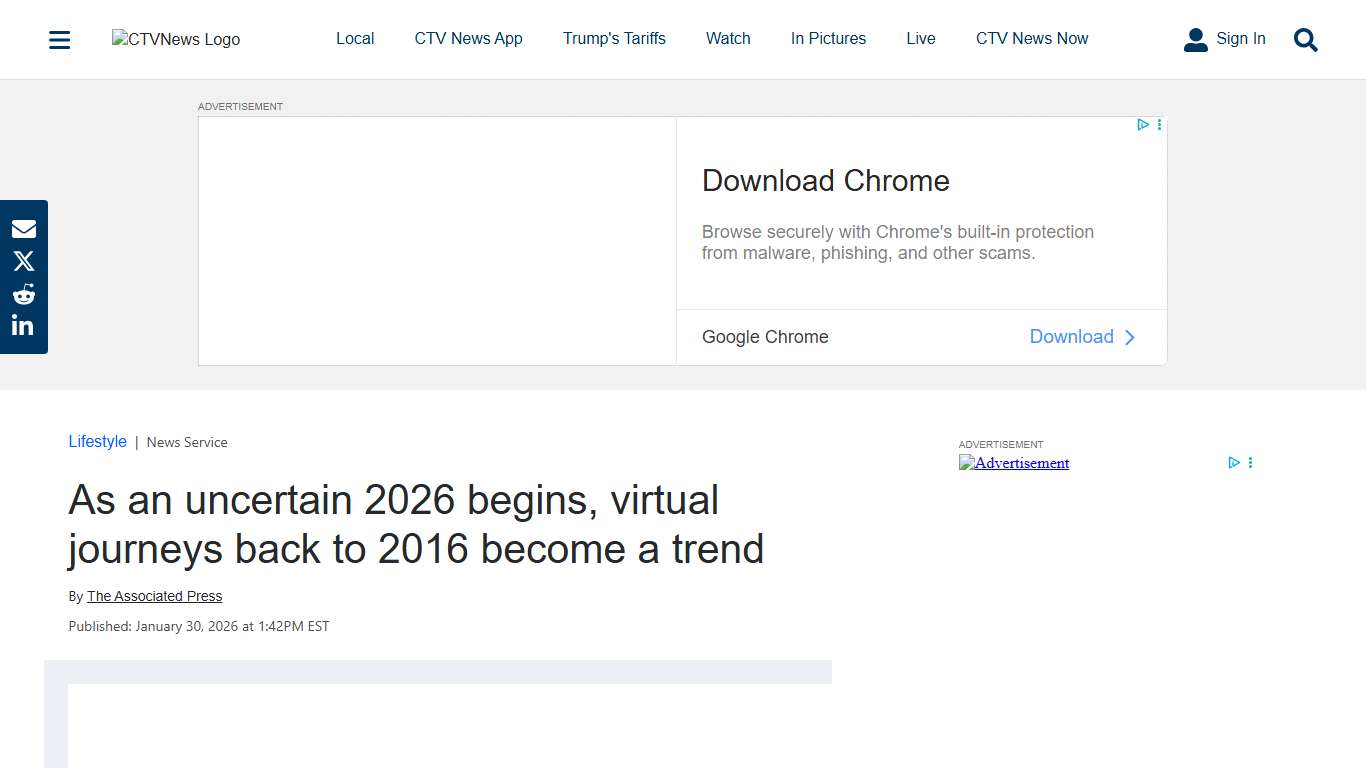Click the article headline about virtual journeys

(416, 524)
